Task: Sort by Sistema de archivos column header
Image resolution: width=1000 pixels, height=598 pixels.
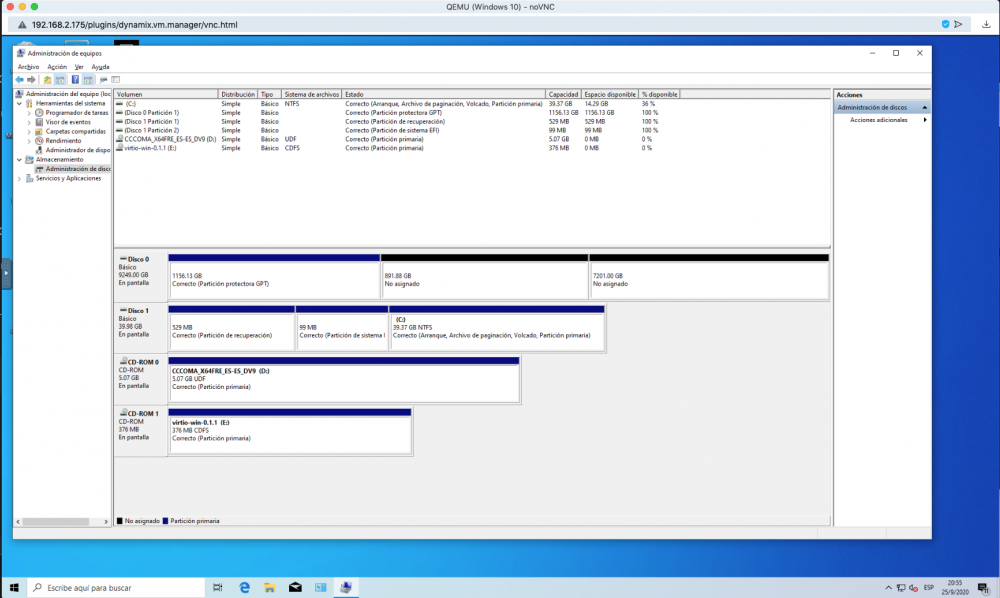Action: pyautogui.click(x=312, y=94)
